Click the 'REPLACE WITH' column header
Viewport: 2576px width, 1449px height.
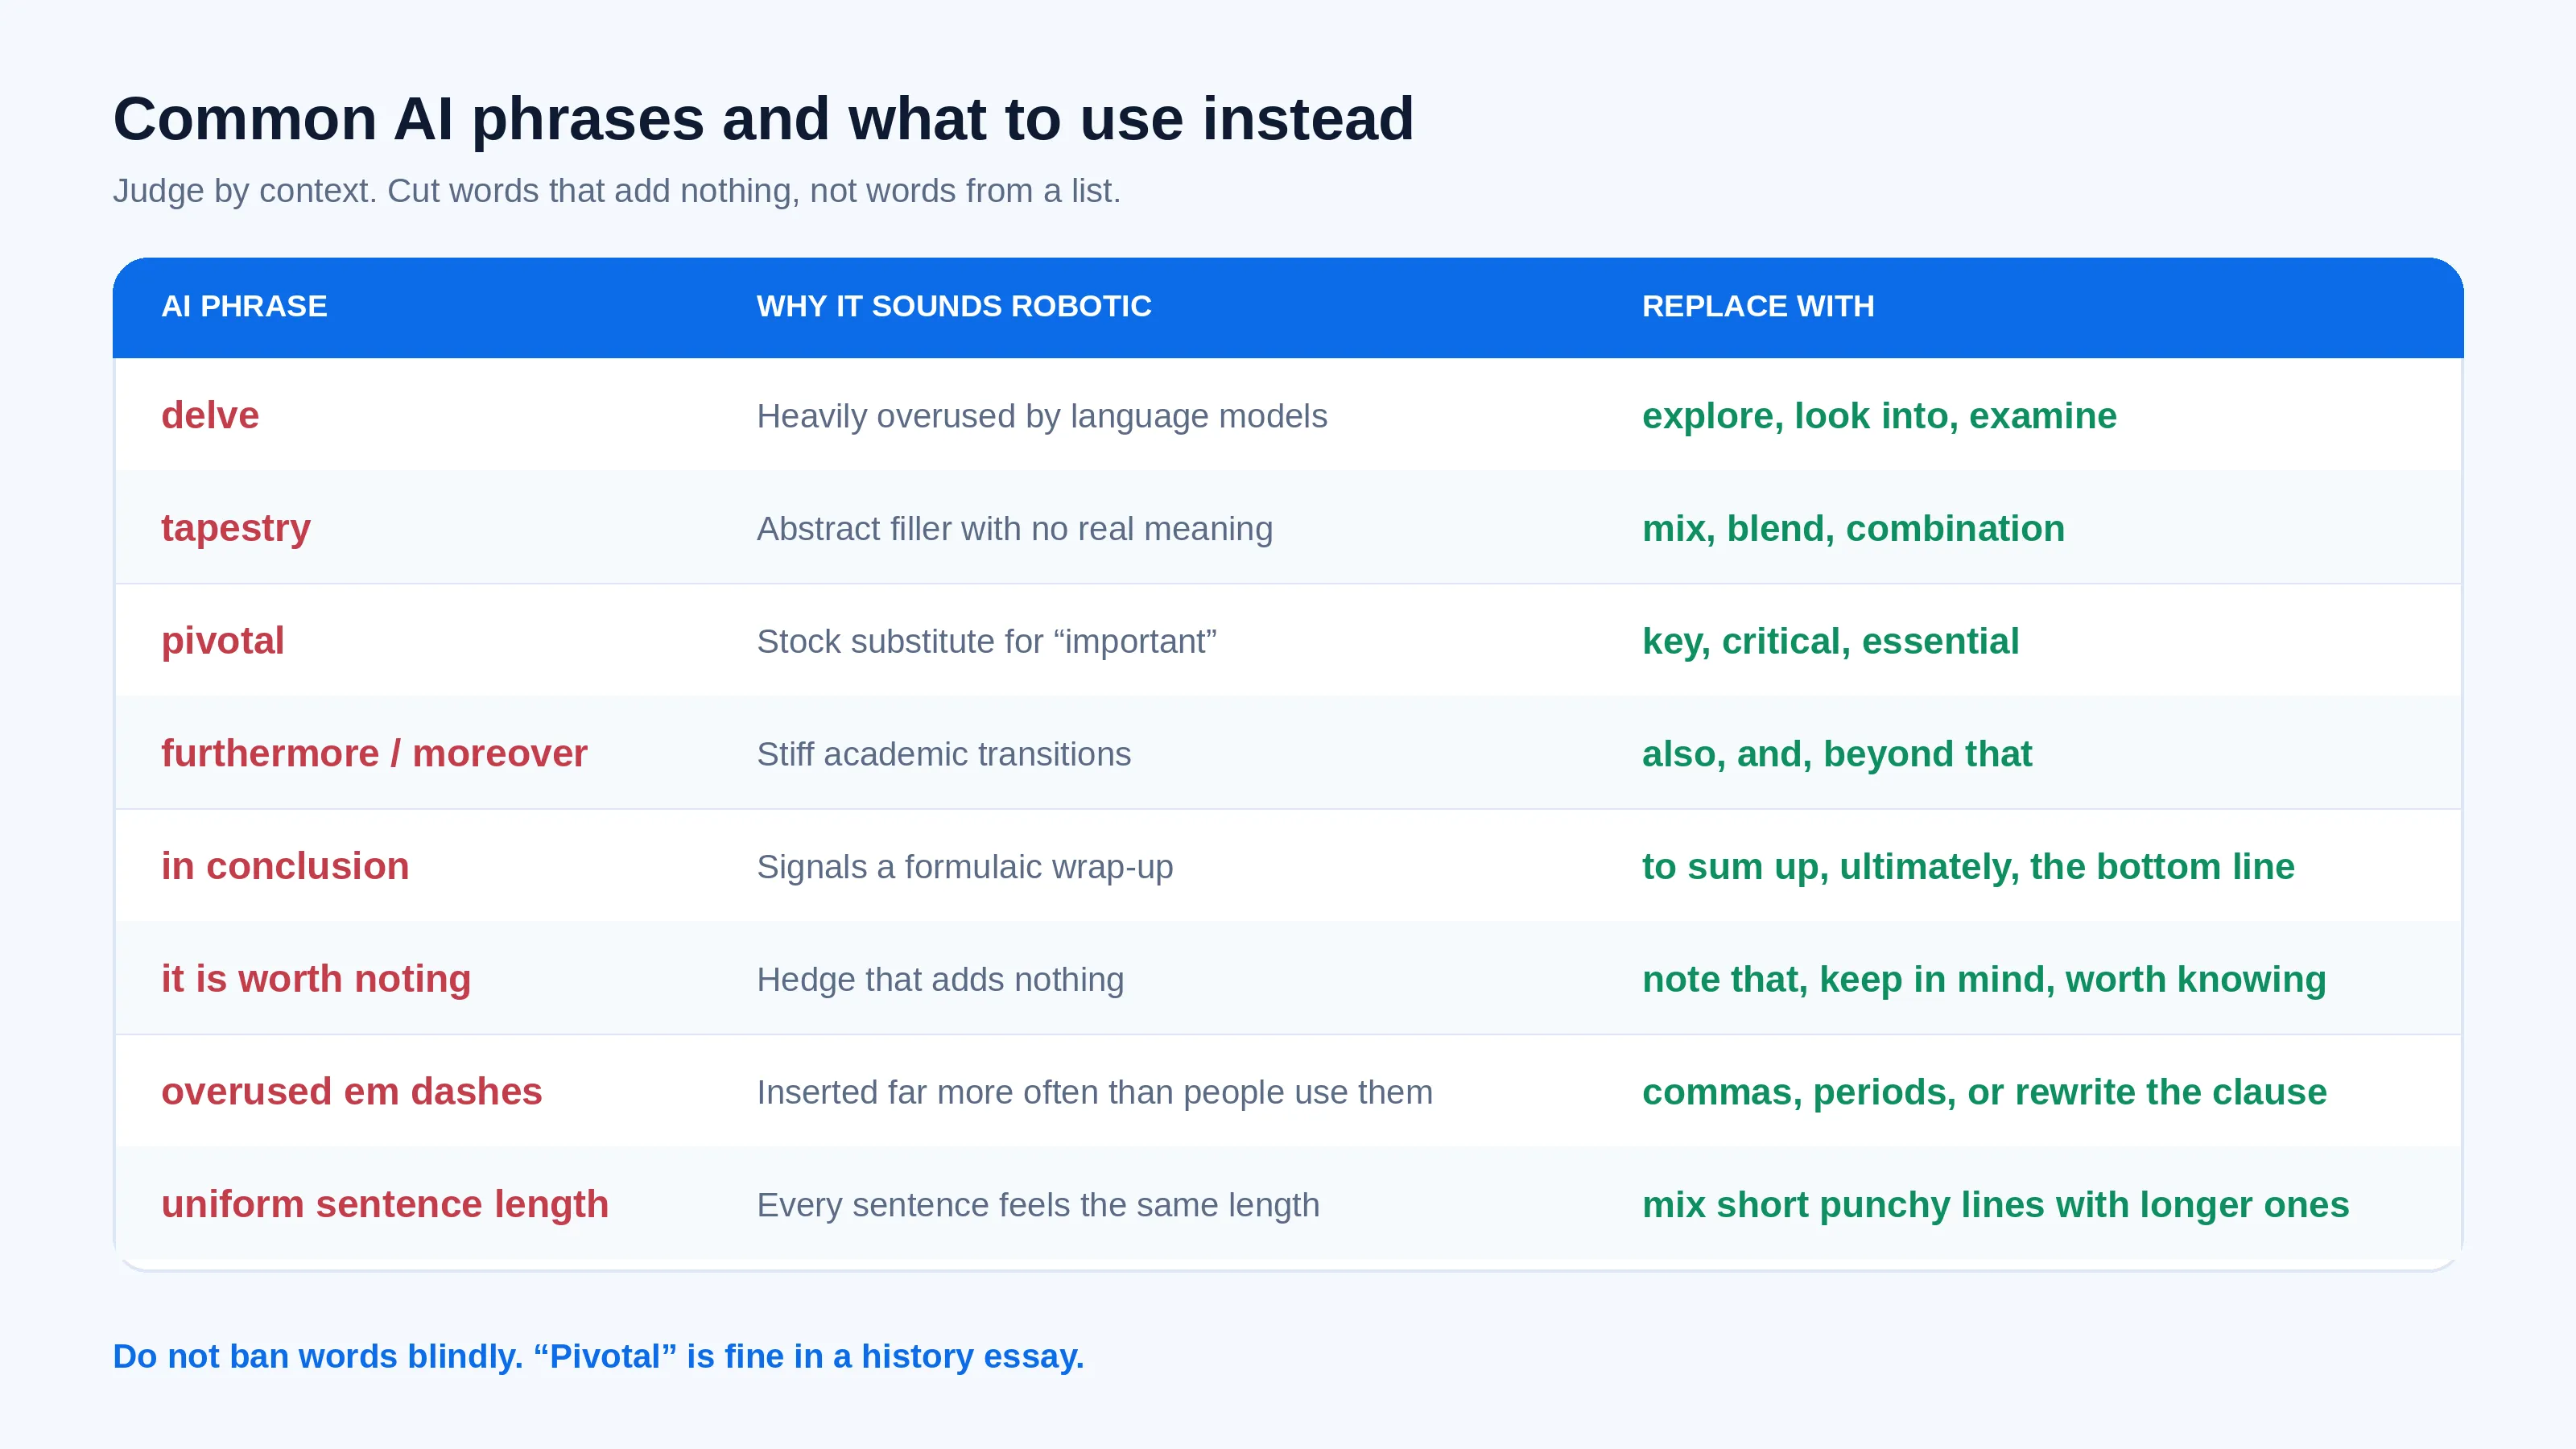[x=1757, y=306]
